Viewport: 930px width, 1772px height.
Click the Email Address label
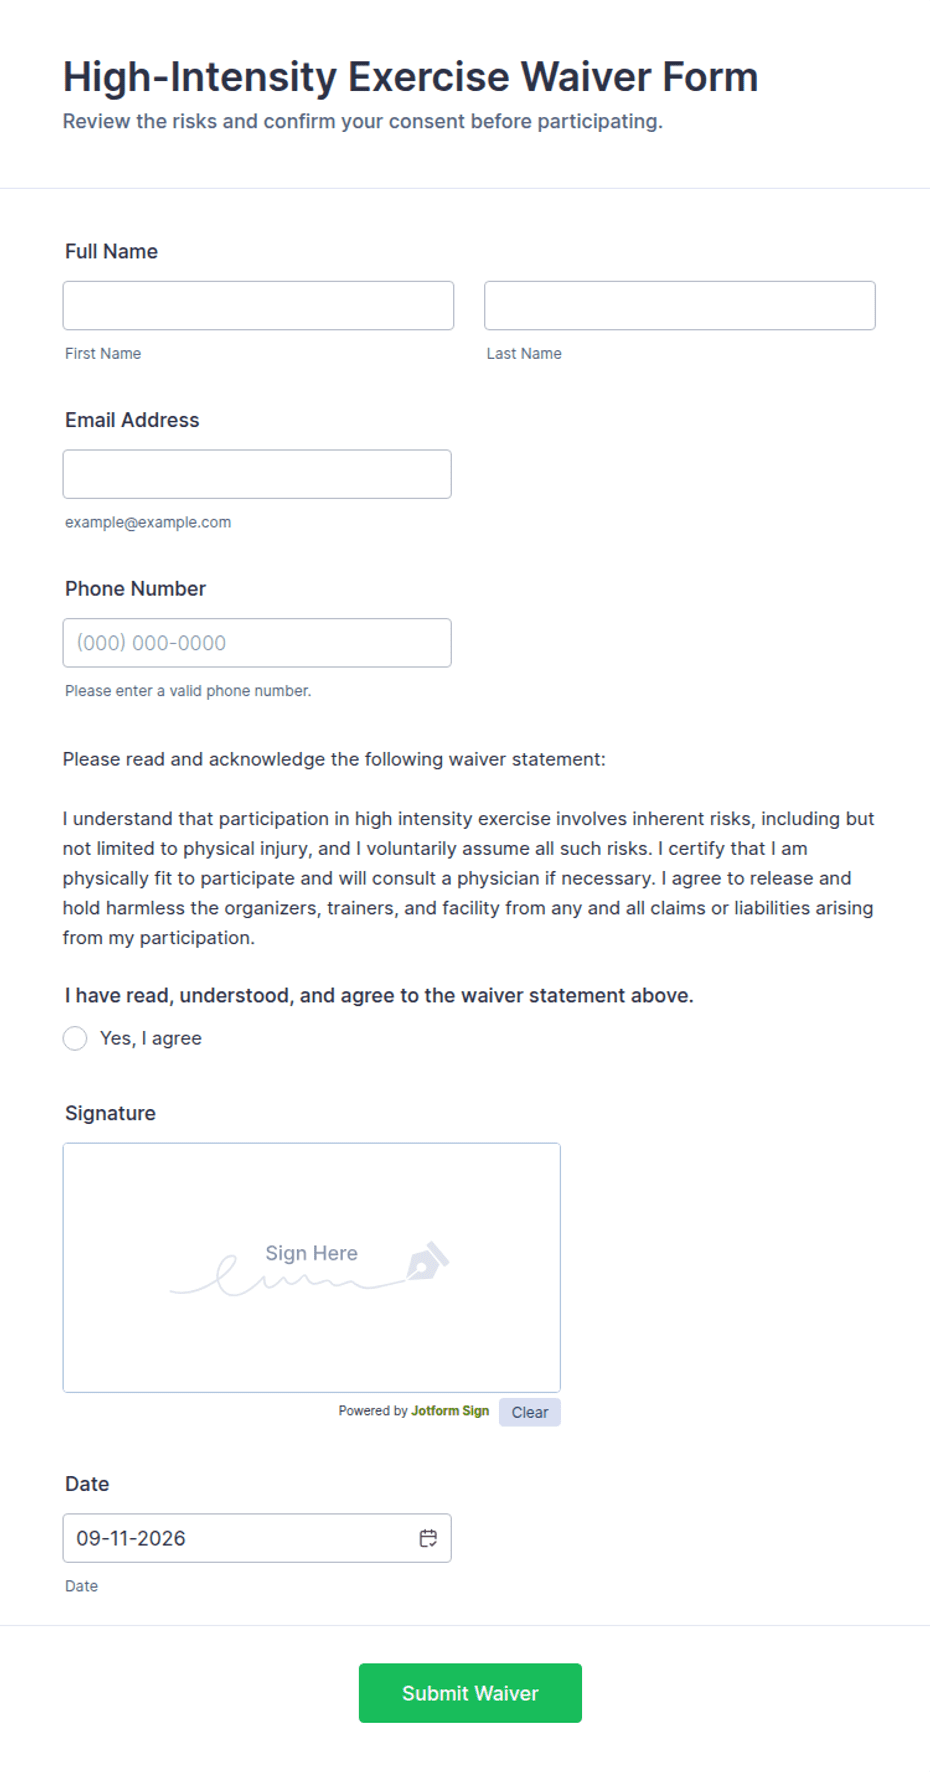(132, 420)
